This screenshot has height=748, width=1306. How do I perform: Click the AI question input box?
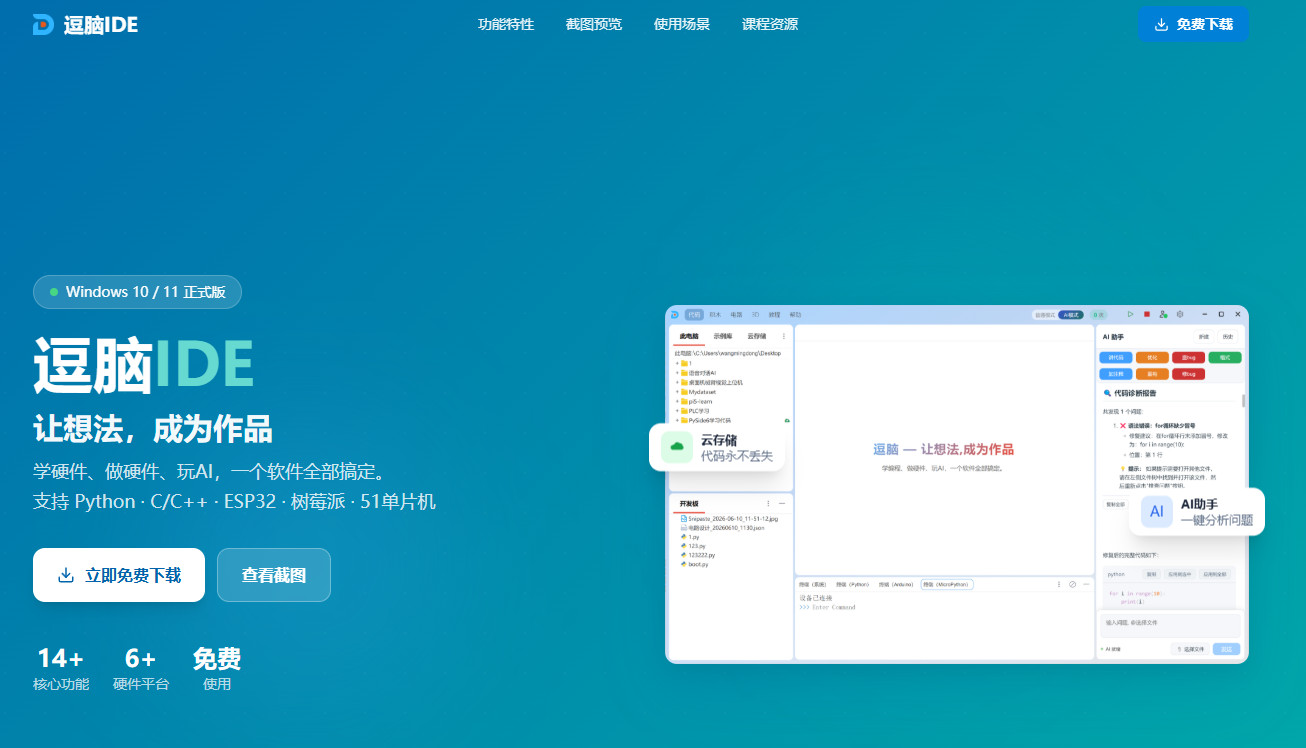pyautogui.click(x=1170, y=624)
